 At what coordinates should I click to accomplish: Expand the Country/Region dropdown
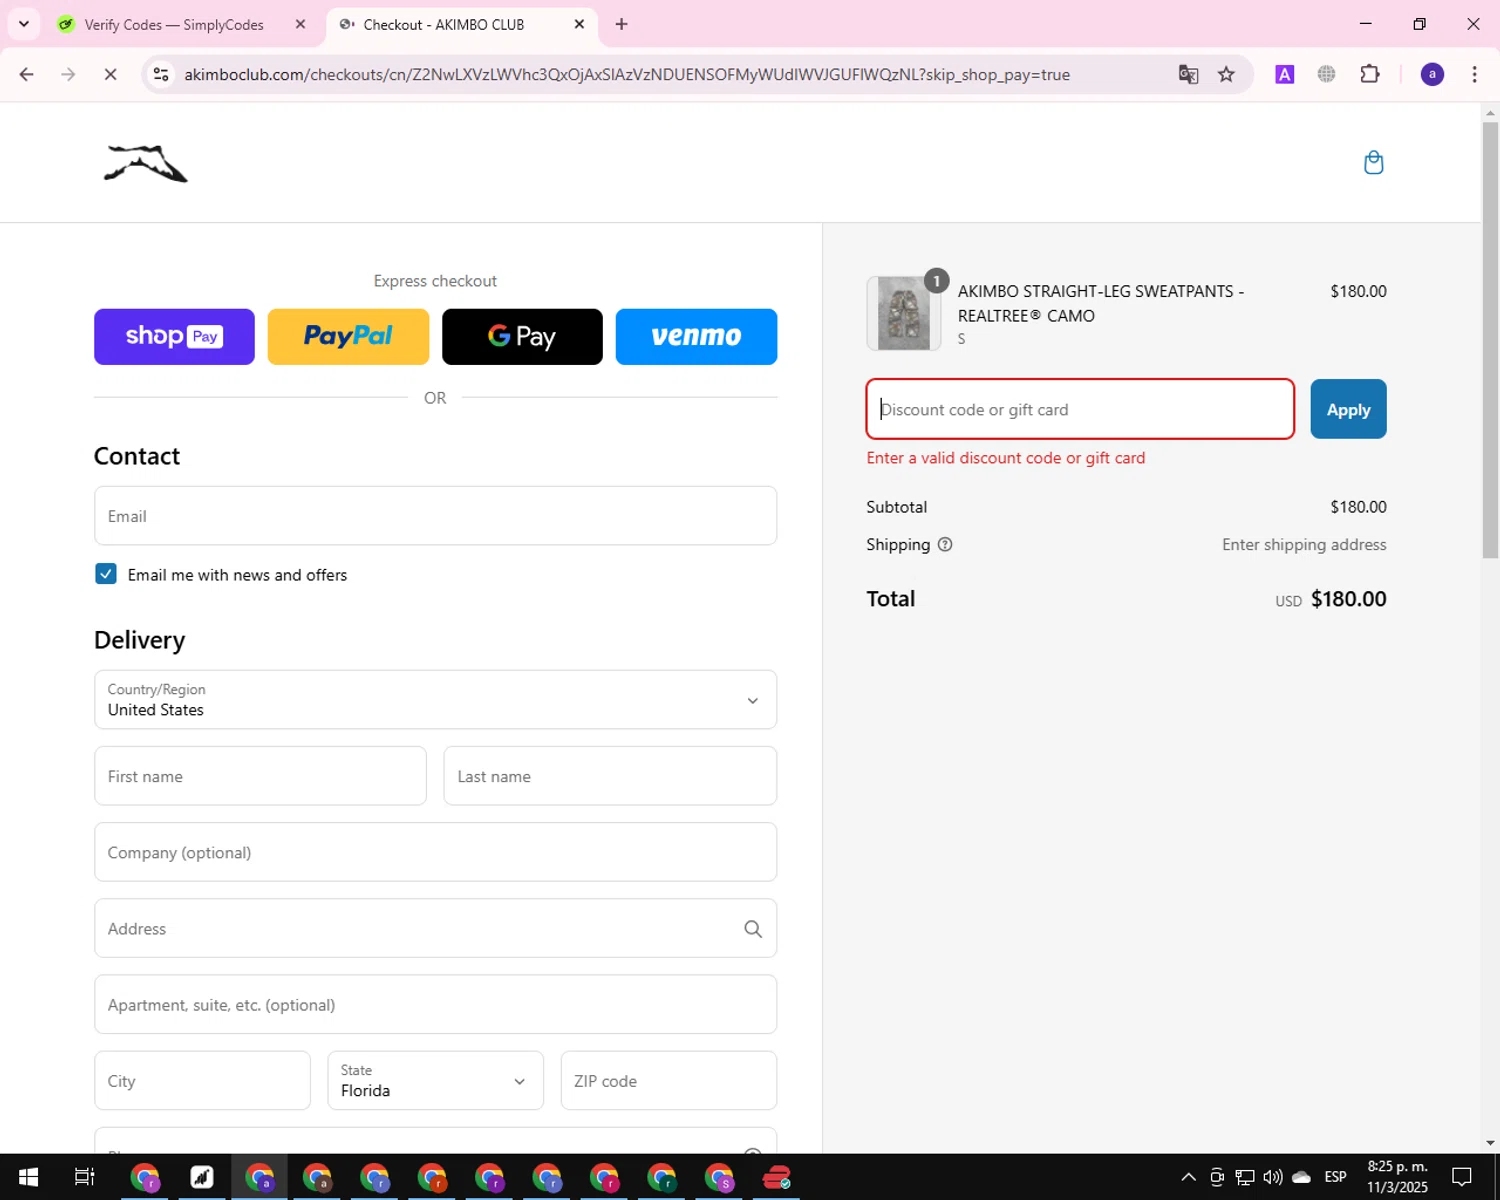click(x=435, y=700)
